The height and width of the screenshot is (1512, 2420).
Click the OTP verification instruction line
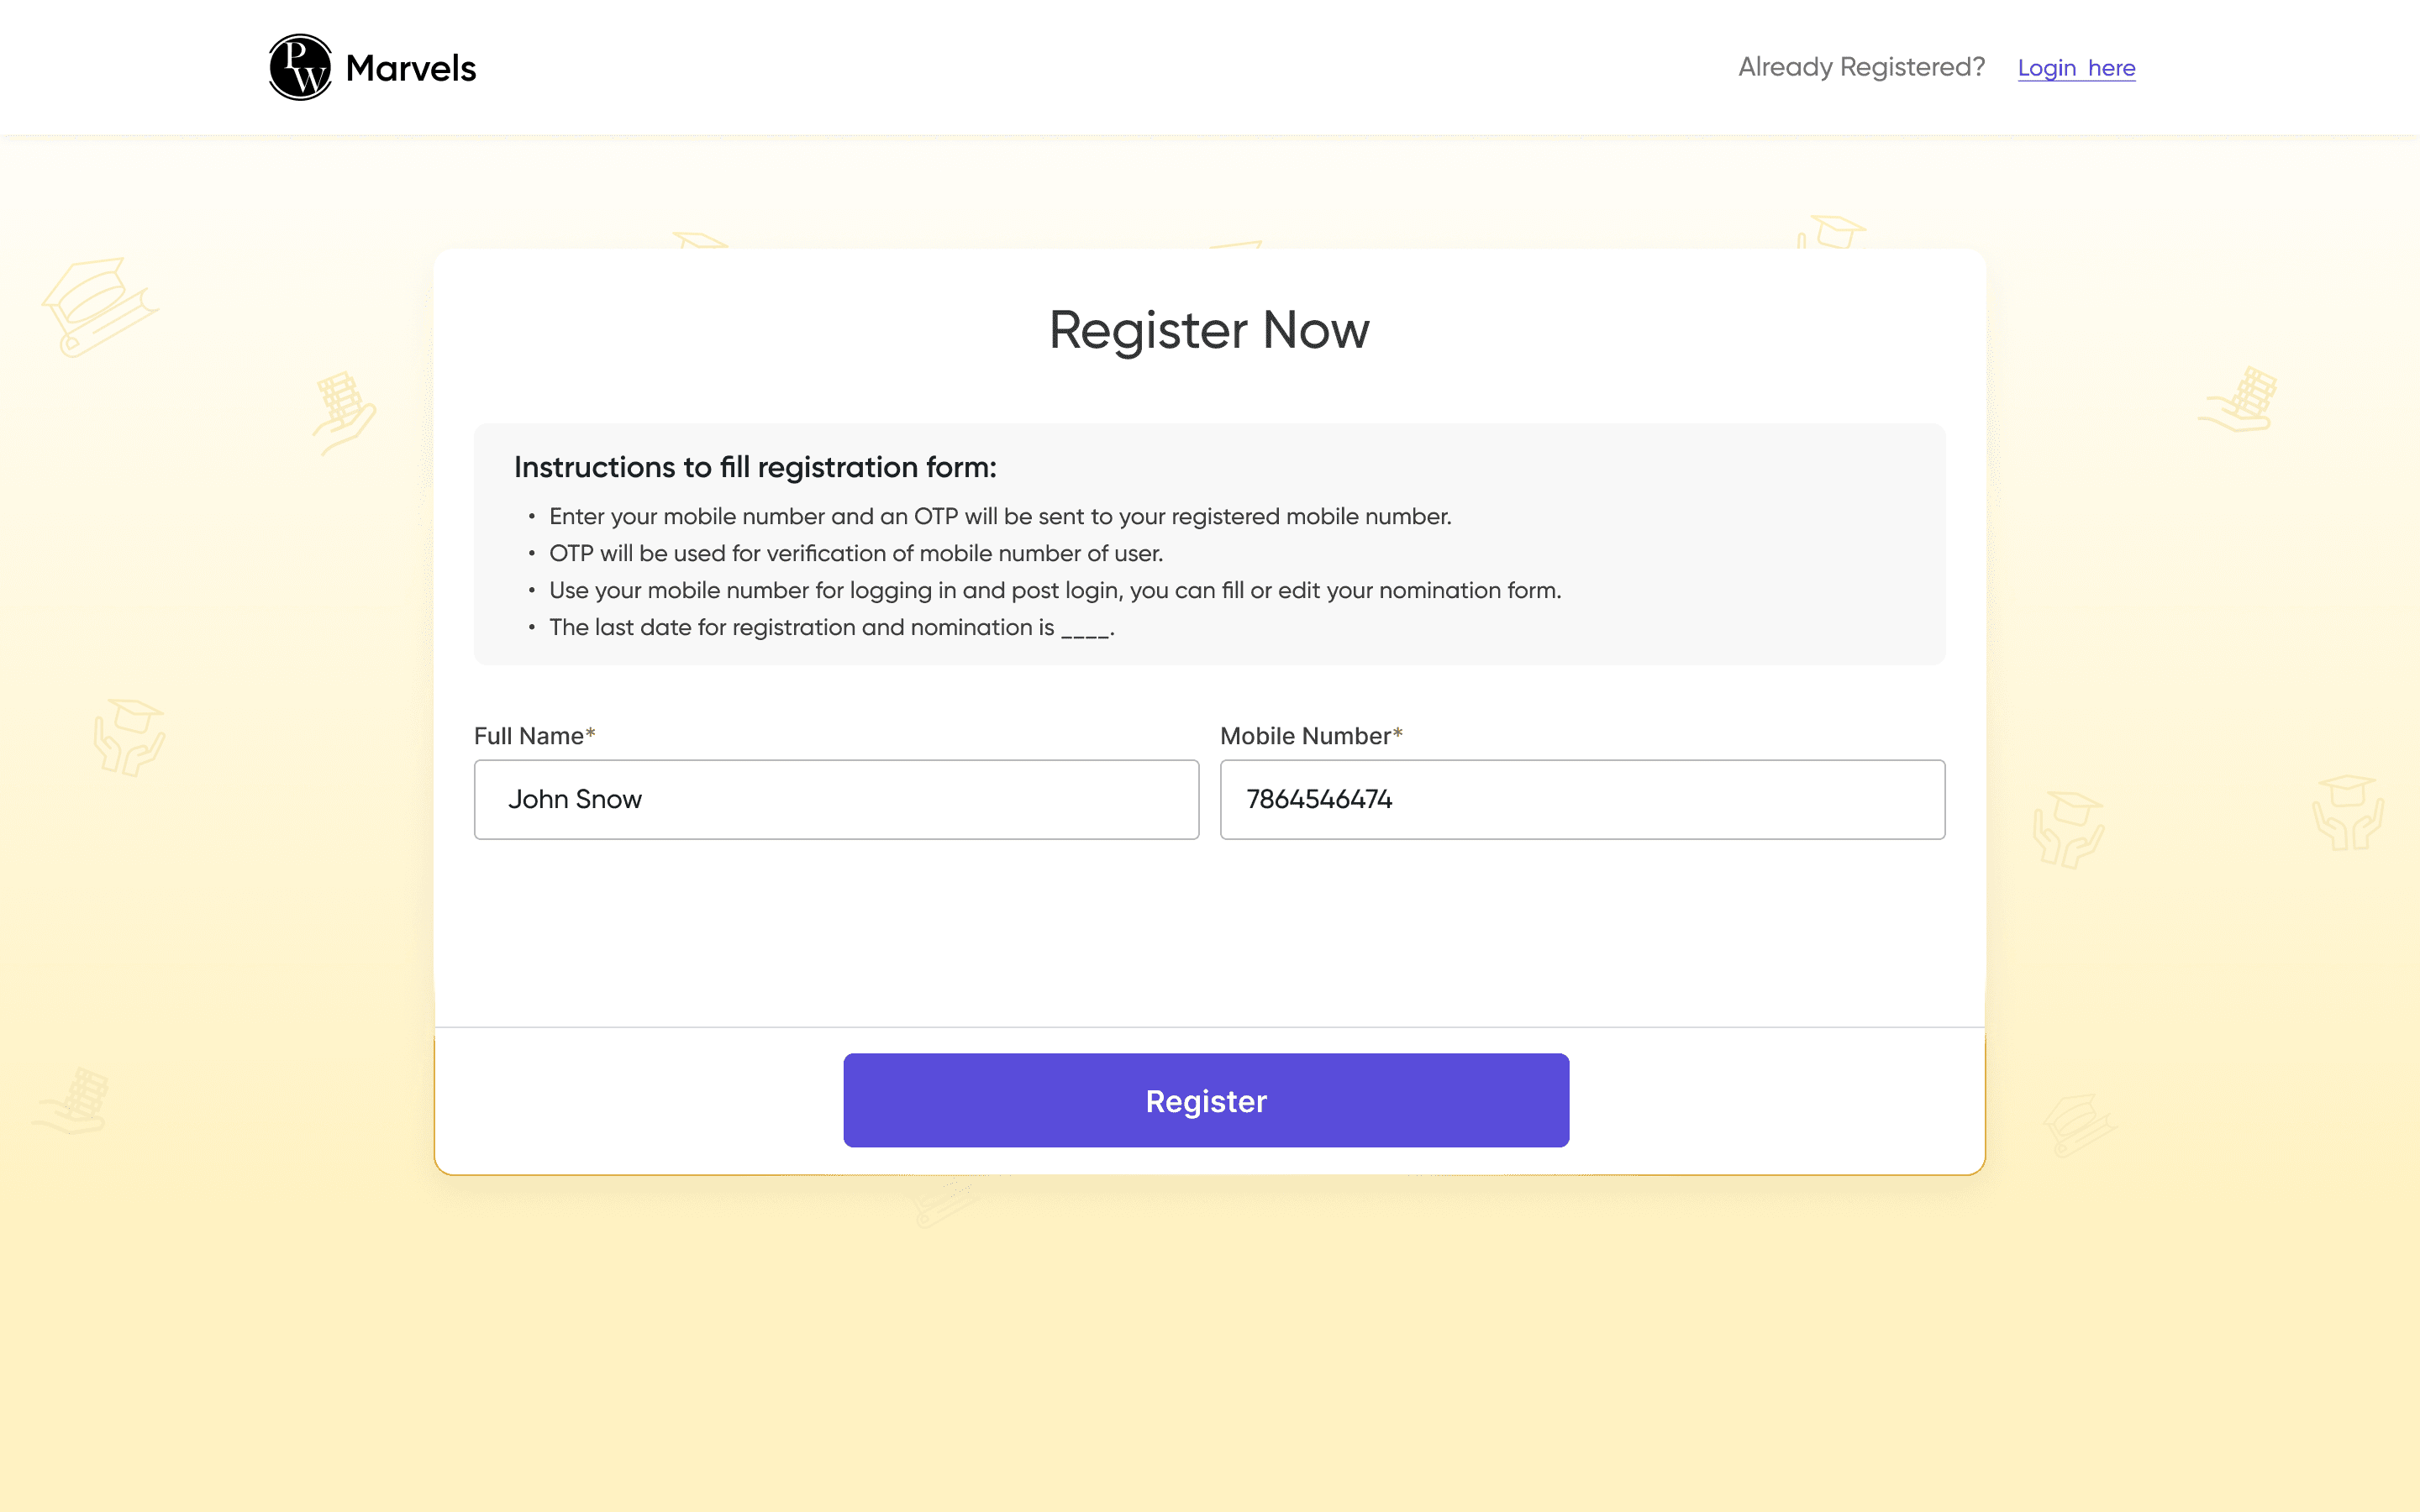(856, 553)
